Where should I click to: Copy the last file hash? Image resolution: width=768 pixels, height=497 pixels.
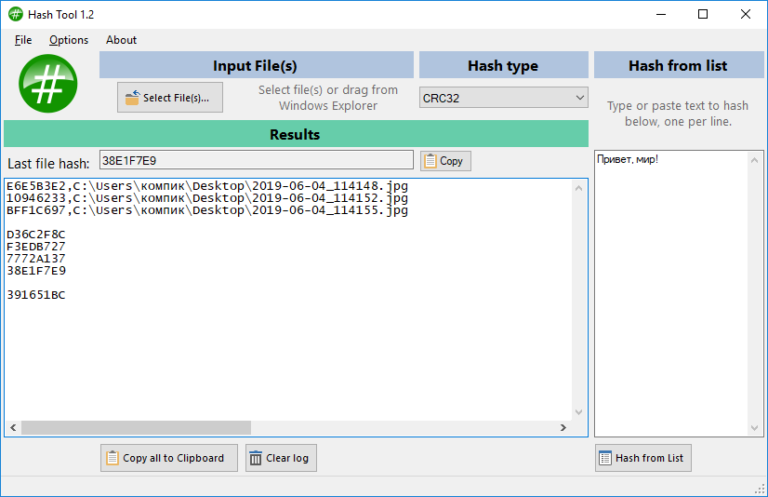click(445, 161)
